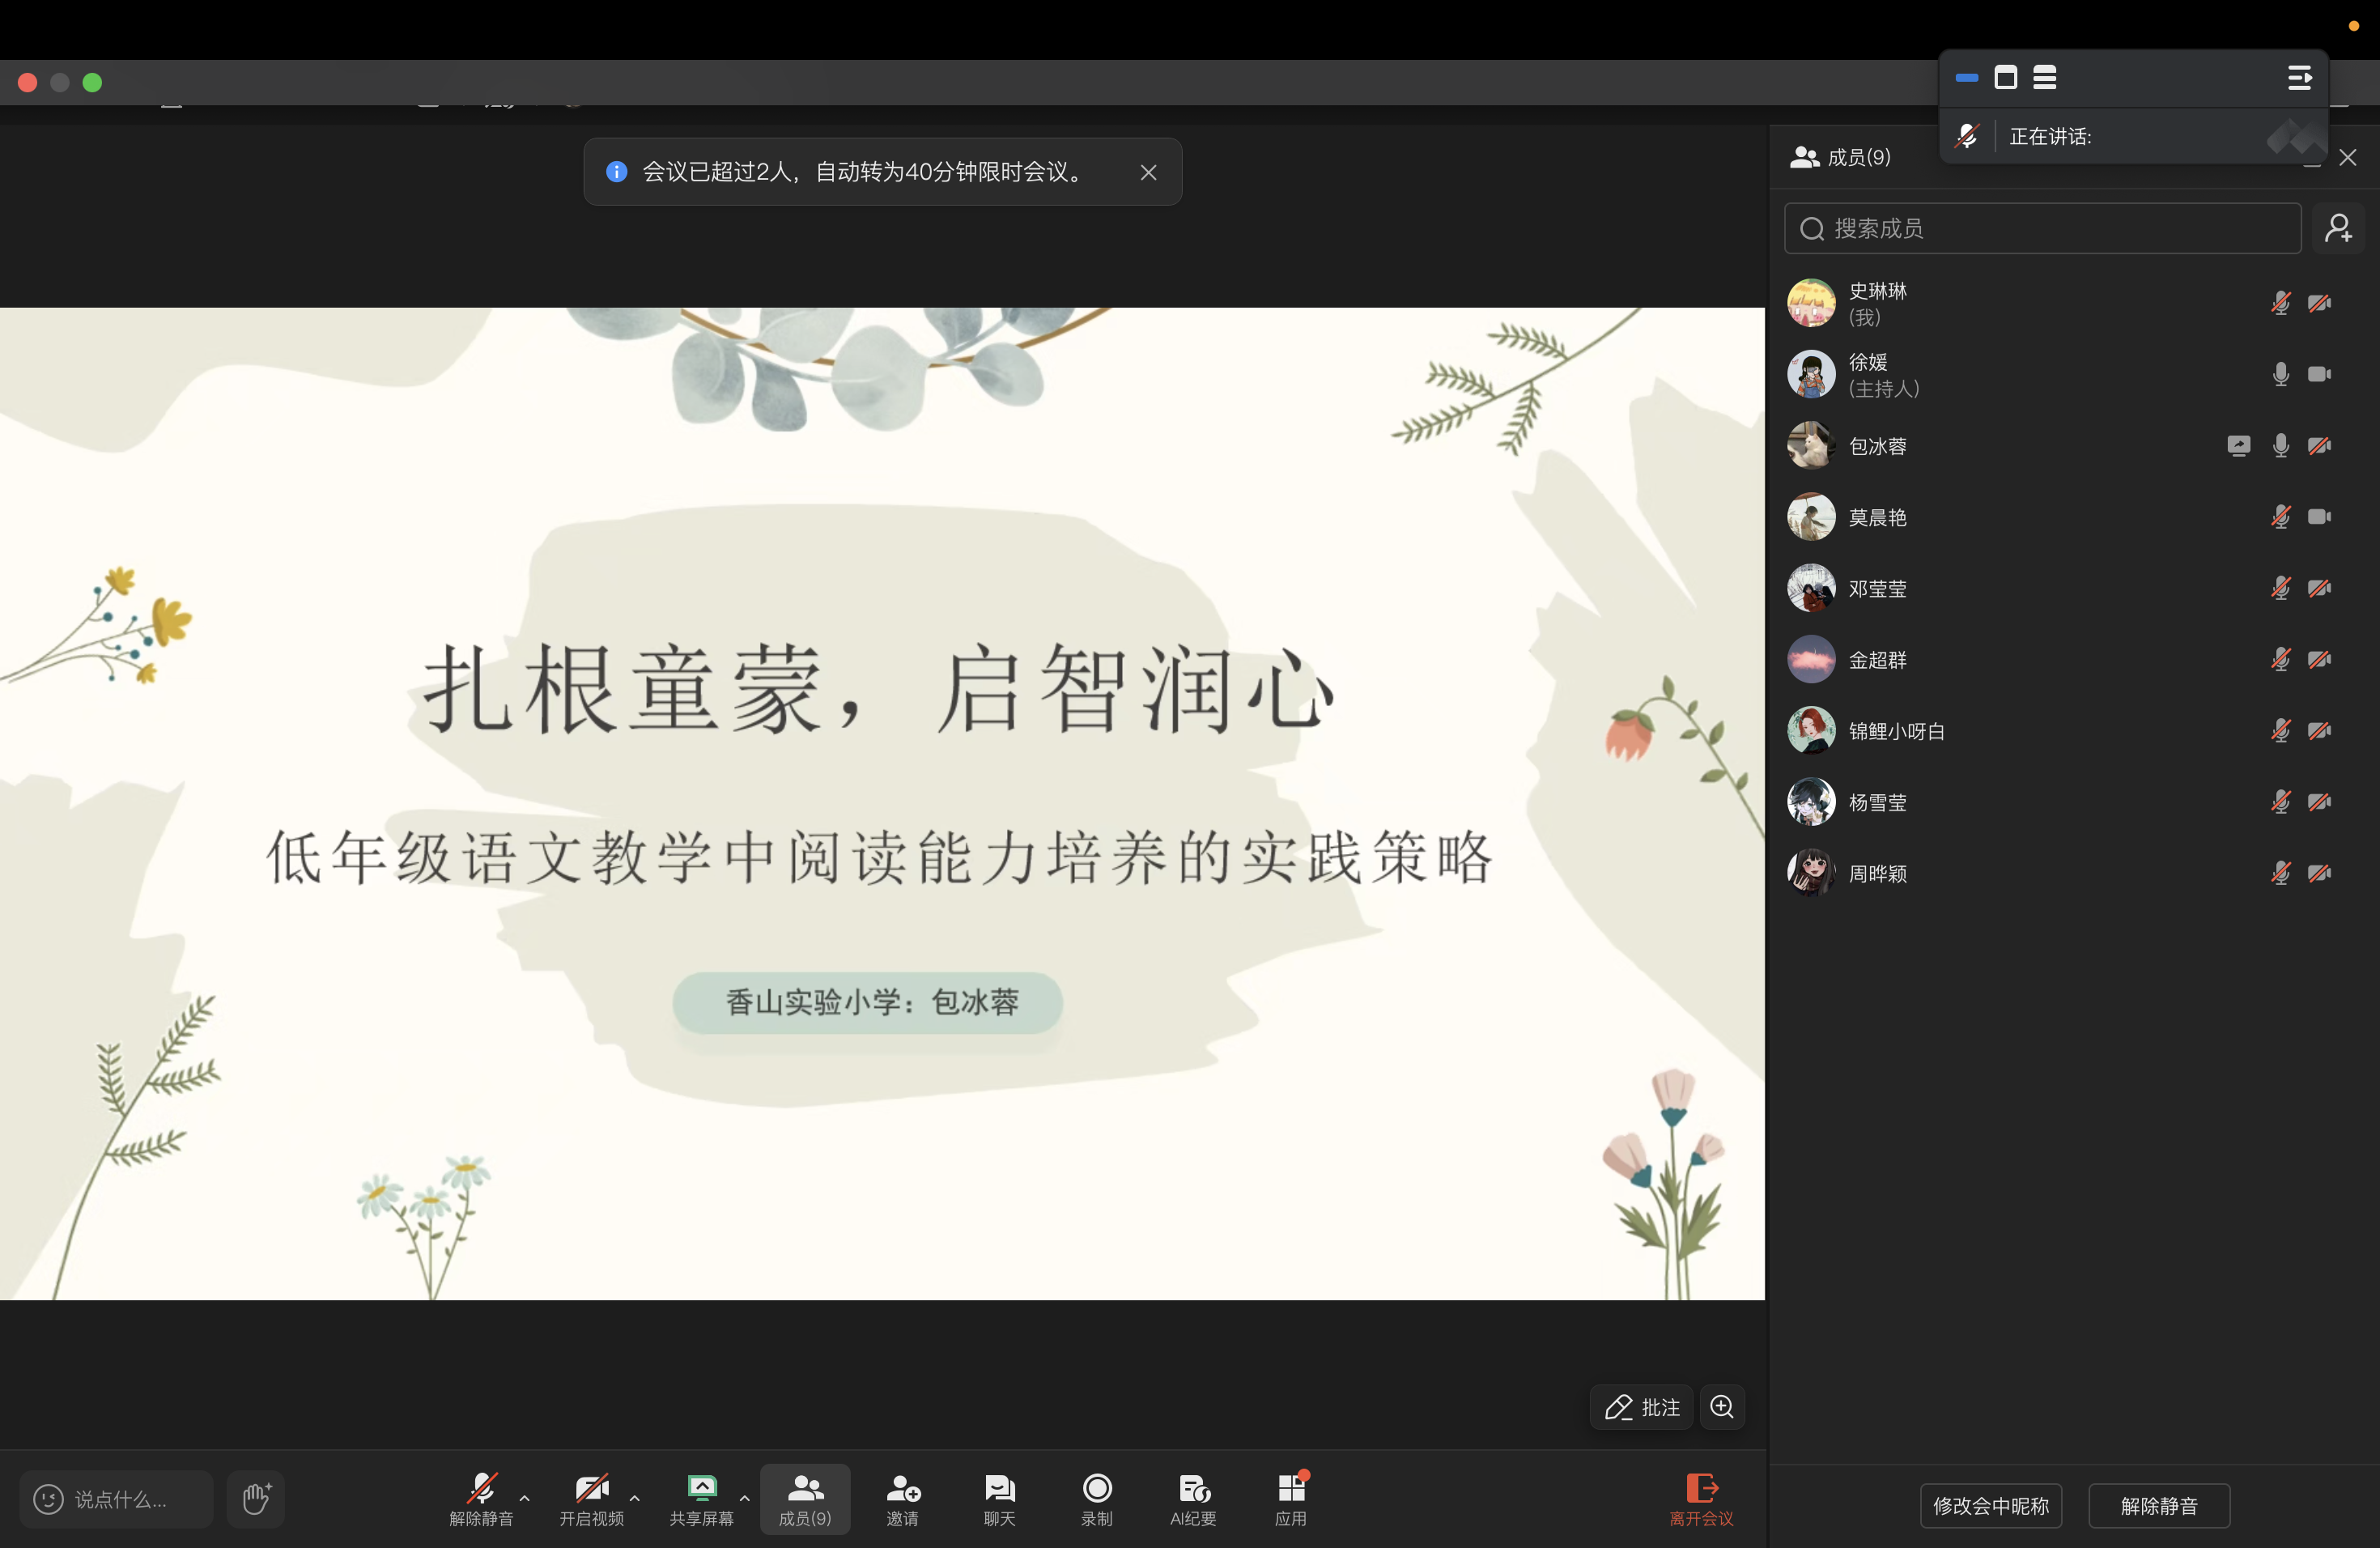The width and height of the screenshot is (2380, 1548).
Task: Click 修改会中昵称 to change nickname
Action: 1990,1505
